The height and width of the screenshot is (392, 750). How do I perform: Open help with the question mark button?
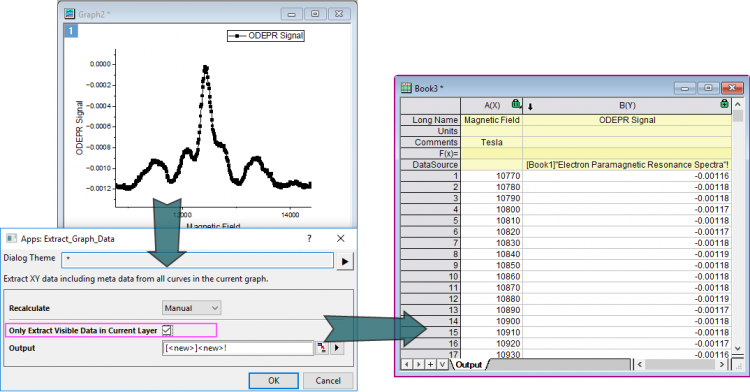coord(309,239)
